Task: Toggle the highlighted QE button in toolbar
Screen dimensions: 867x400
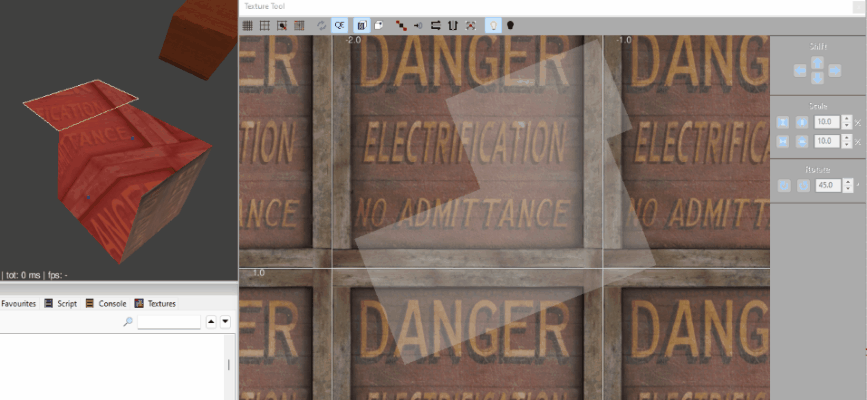Action: (x=340, y=25)
